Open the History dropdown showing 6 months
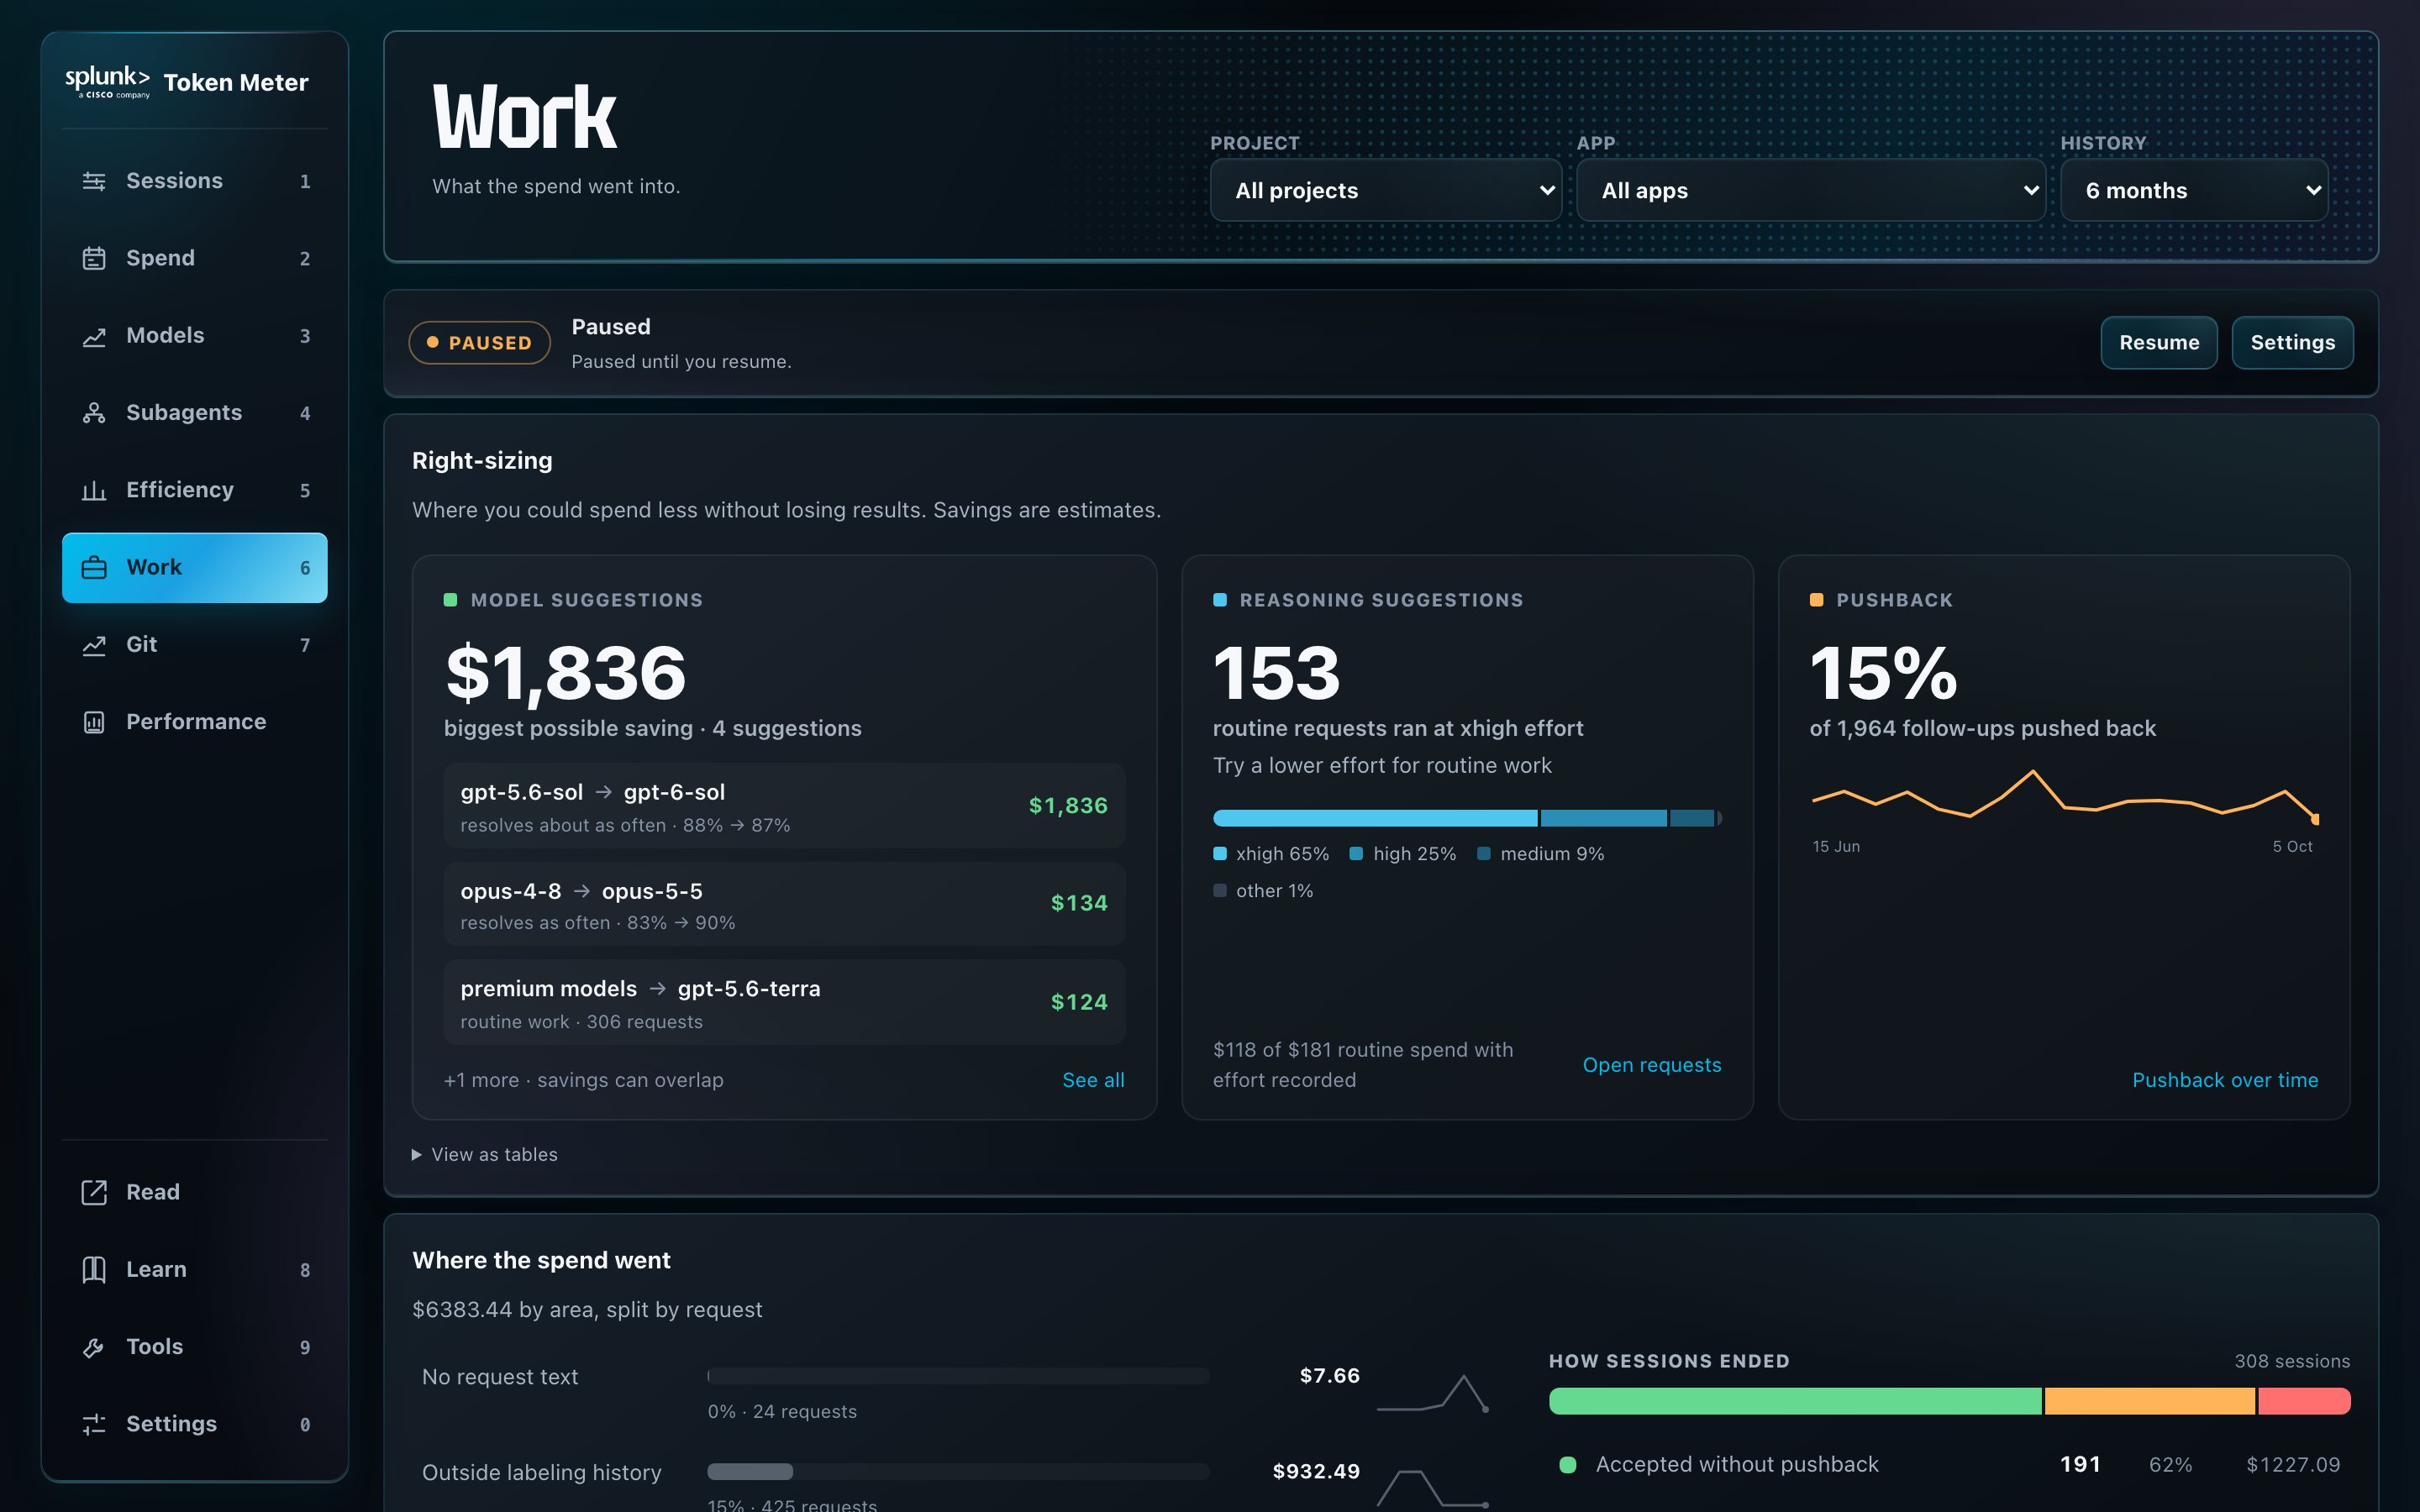Screen dimensions: 2420x1512 [2194, 190]
